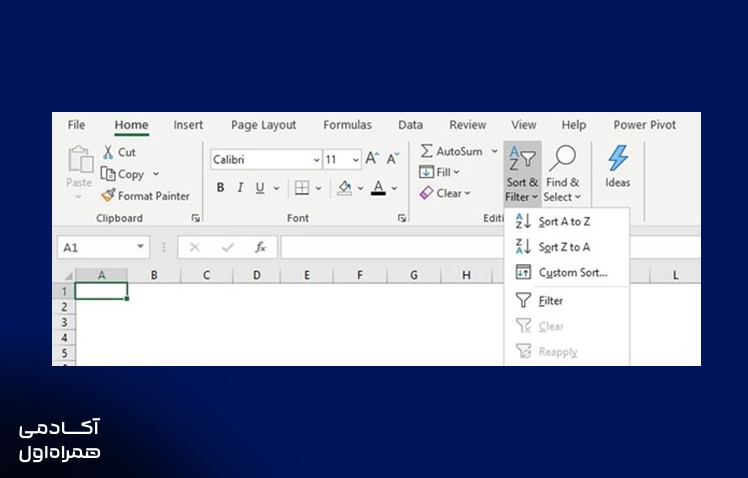Select column G header
748x478 pixels.
414,275
